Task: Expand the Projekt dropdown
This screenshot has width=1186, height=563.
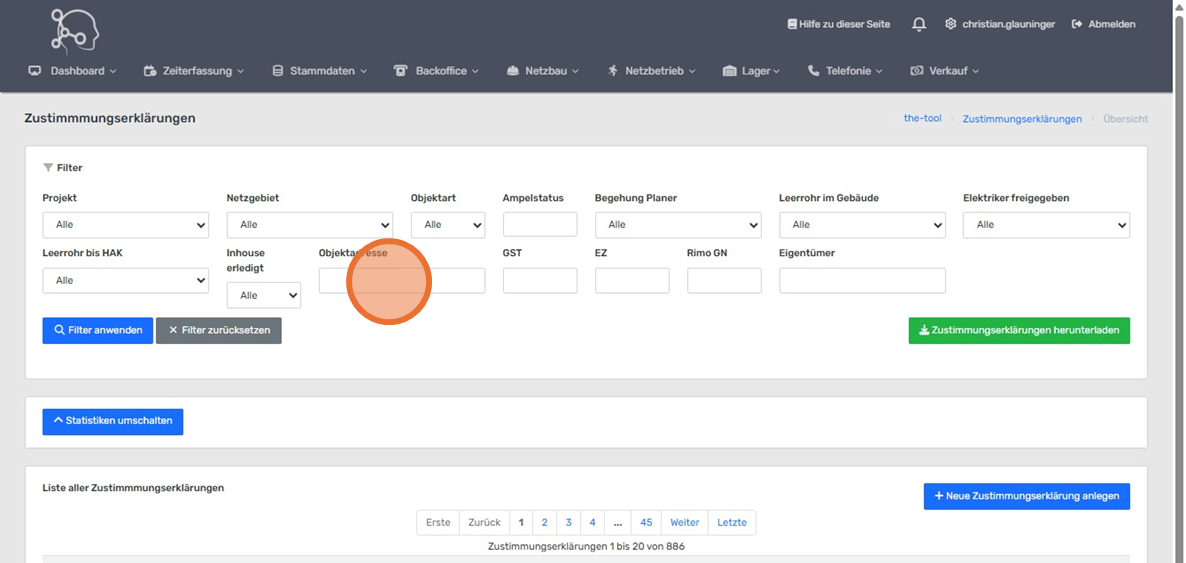Action: tap(125, 225)
